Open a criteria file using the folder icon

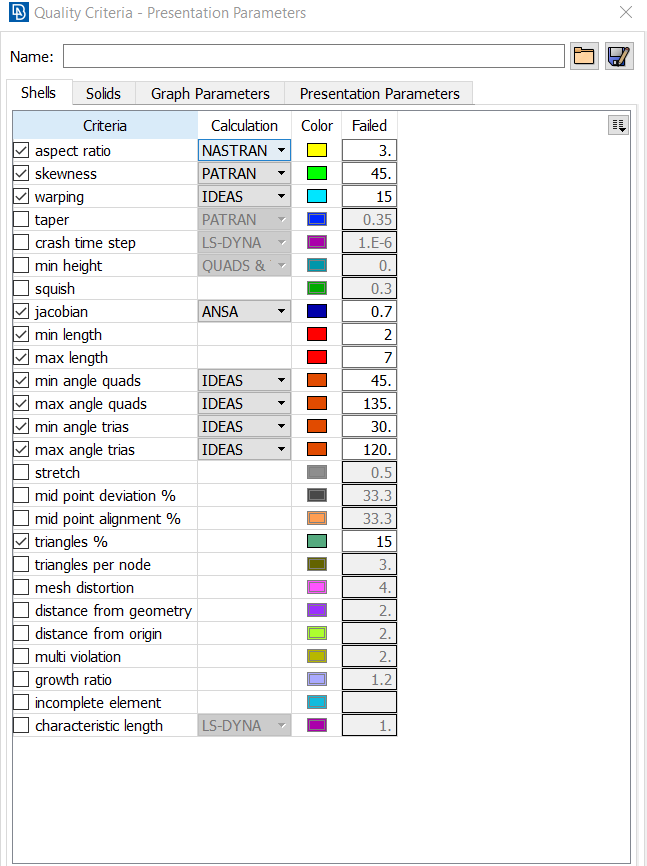(x=584, y=56)
